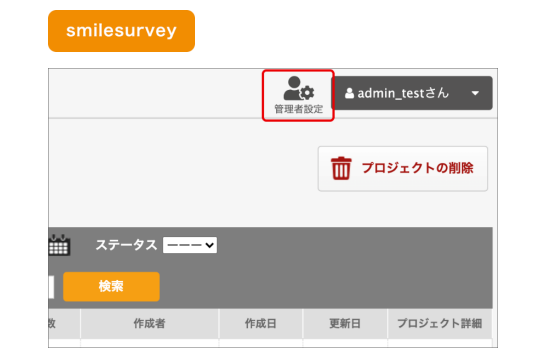Click the ステータス label text
Screen dimensions: 552x363
pyautogui.click(x=126, y=245)
